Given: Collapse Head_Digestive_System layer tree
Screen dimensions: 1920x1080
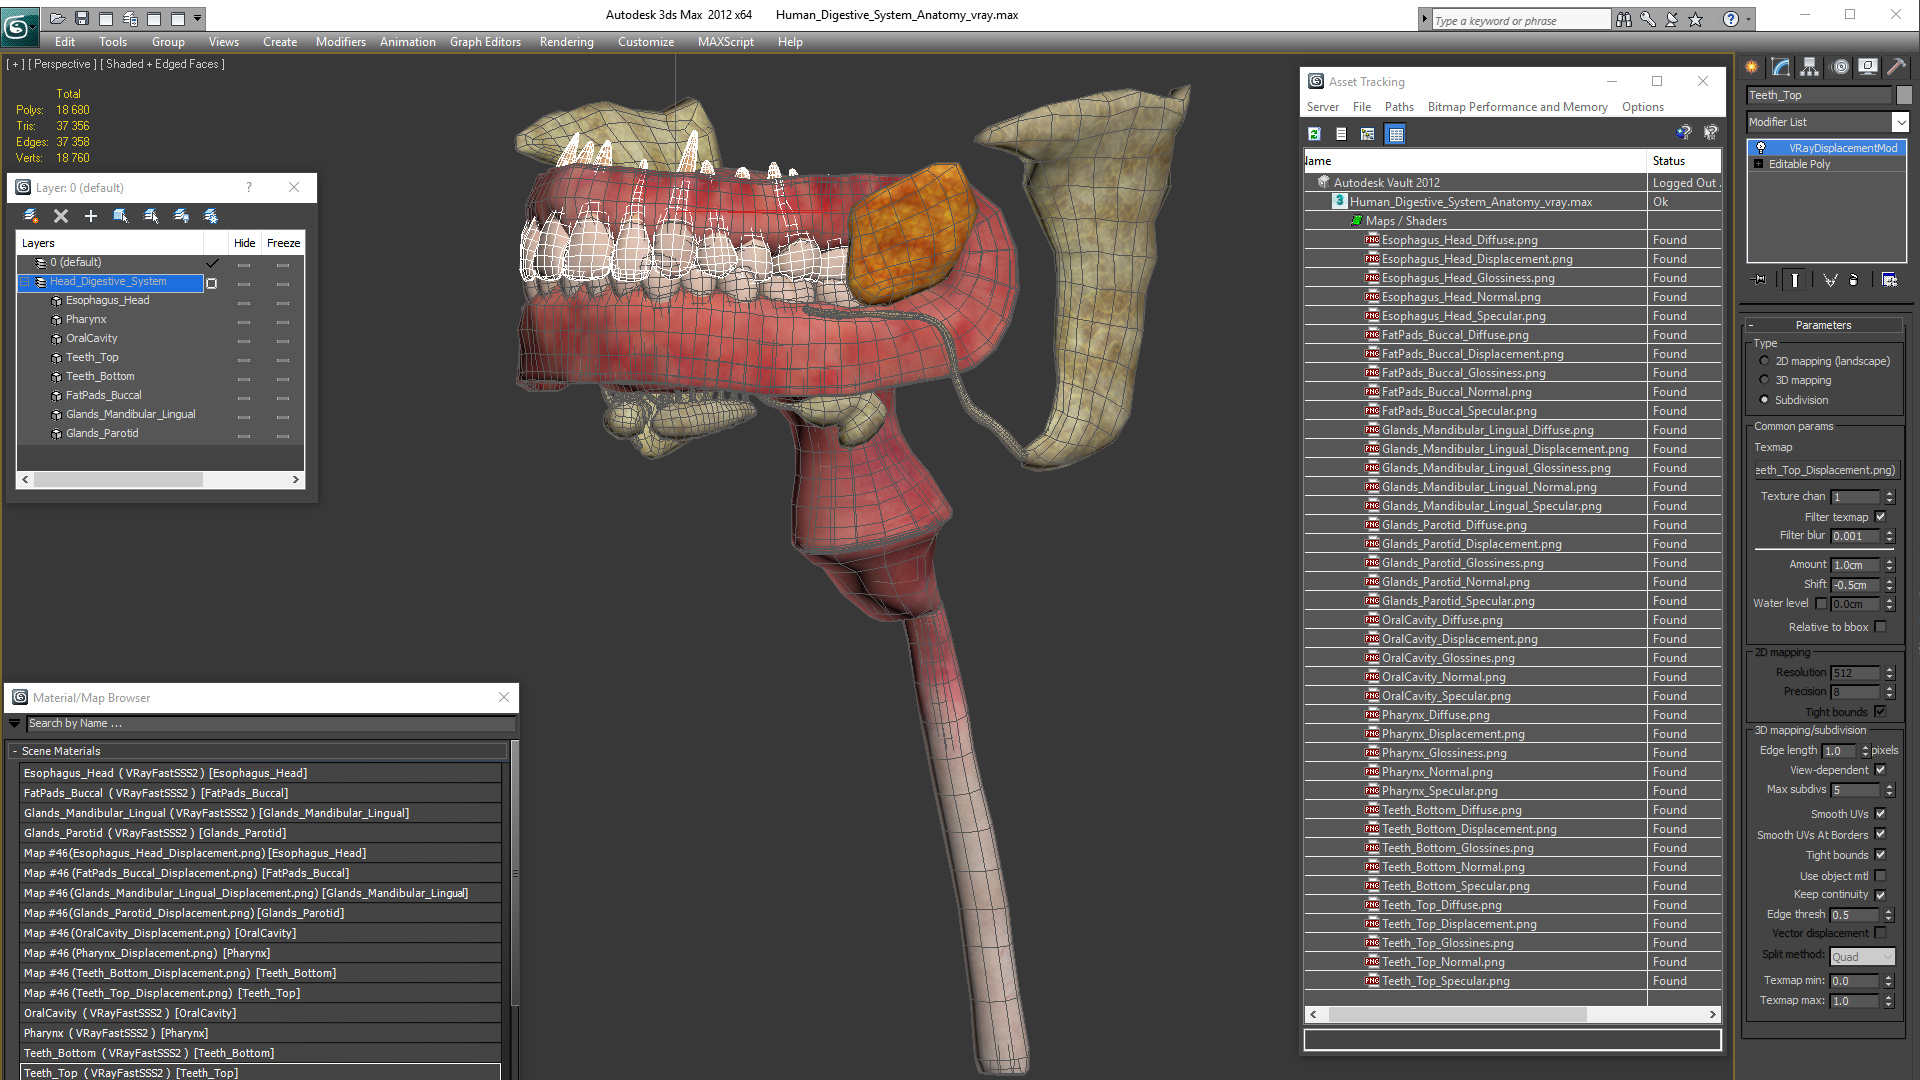Looking at the screenshot, I should pos(25,282).
